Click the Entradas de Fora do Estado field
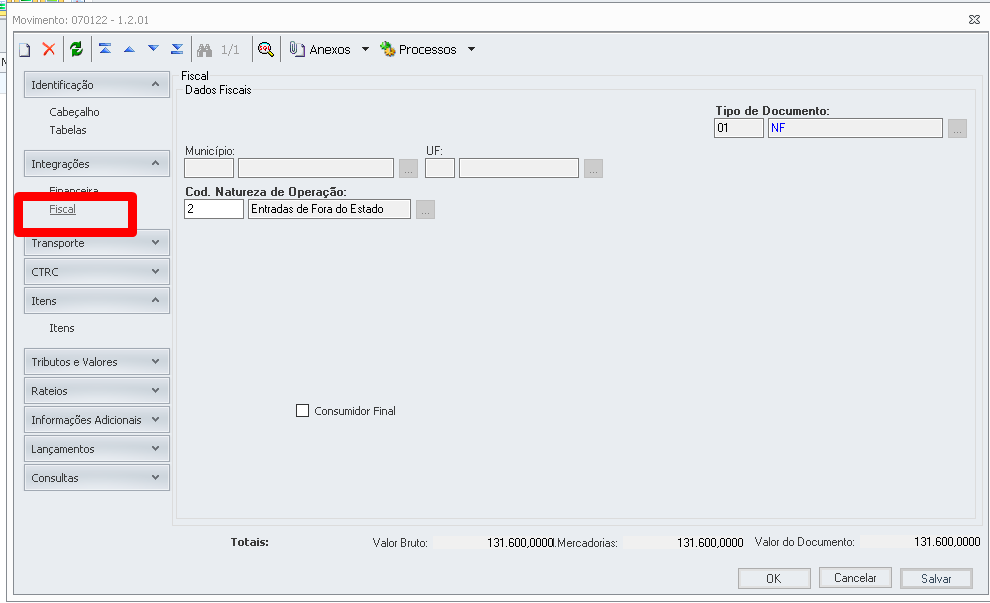 (x=330, y=209)
